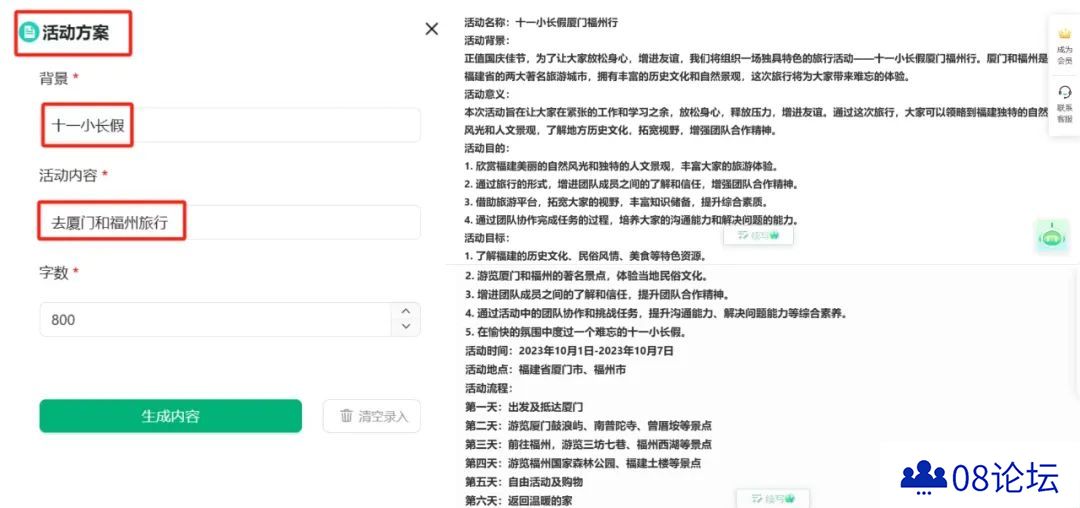Click the 续写 button near 第六天 line
1080x508 pixels.
pyautogui.click(x=773, y=498)
